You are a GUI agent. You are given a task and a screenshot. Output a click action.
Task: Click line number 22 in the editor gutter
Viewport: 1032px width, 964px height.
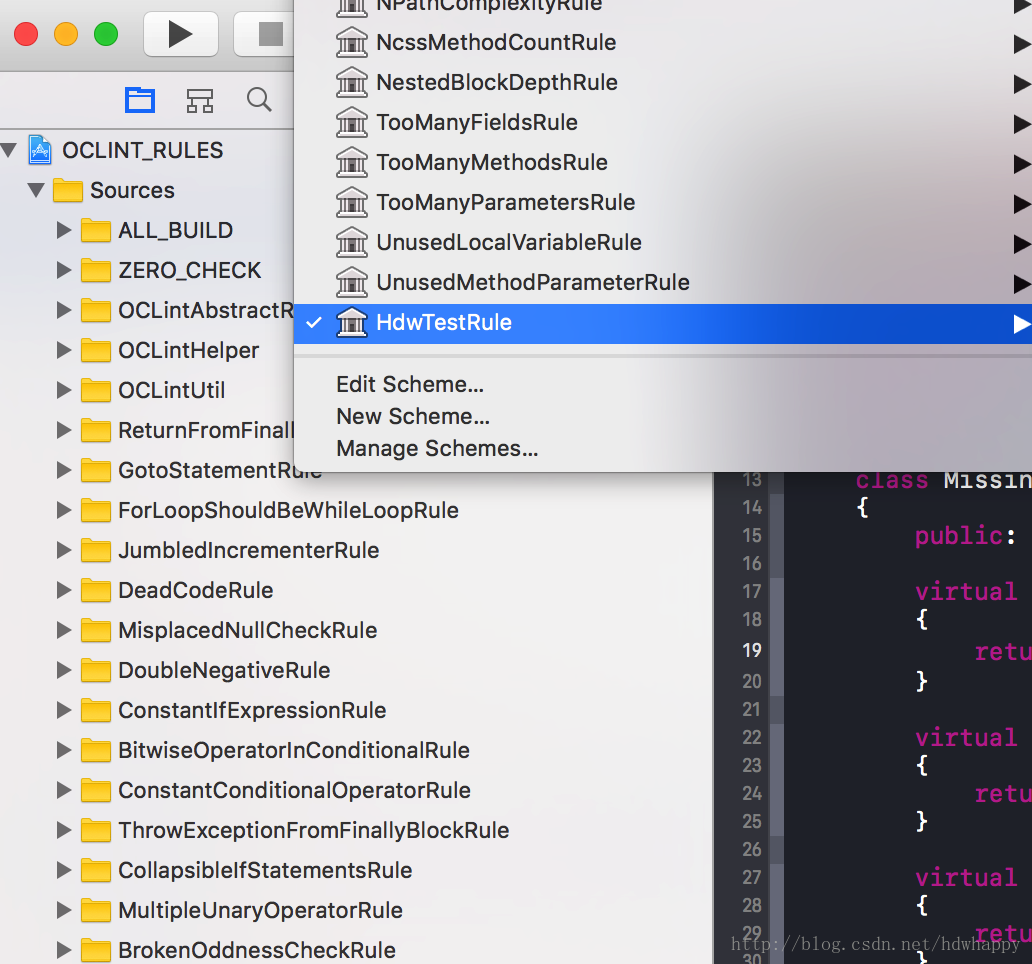point(752,738)
